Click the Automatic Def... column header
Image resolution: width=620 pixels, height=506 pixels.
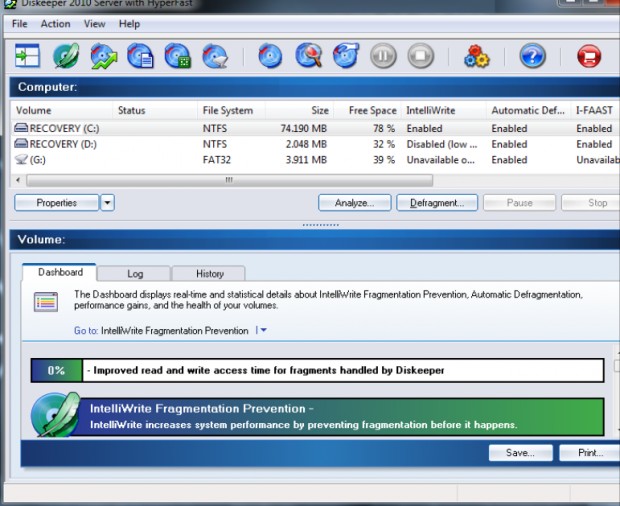click(528, 110)
